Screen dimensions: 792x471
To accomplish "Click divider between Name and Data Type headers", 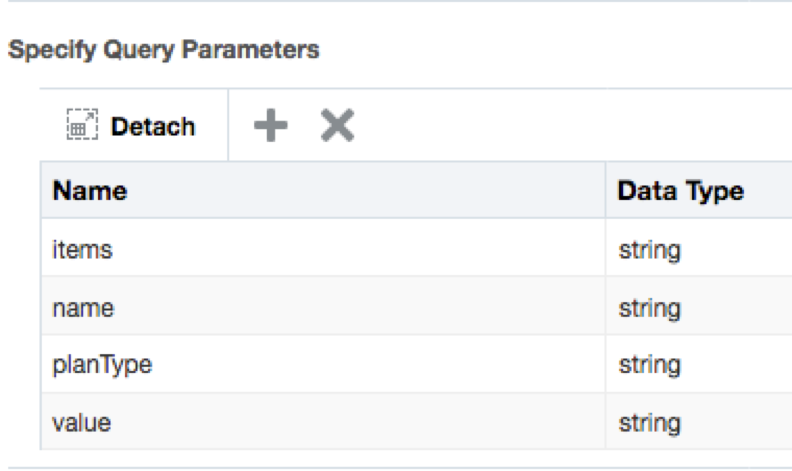I will (x=605, y=191).
